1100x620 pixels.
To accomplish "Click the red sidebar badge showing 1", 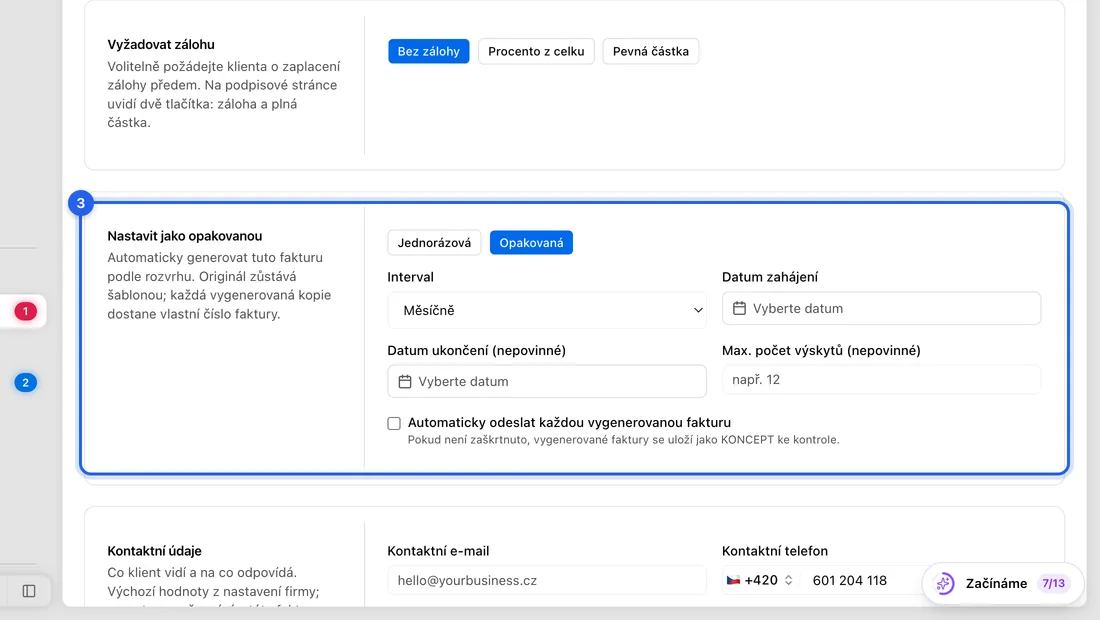I will [25, 311].
